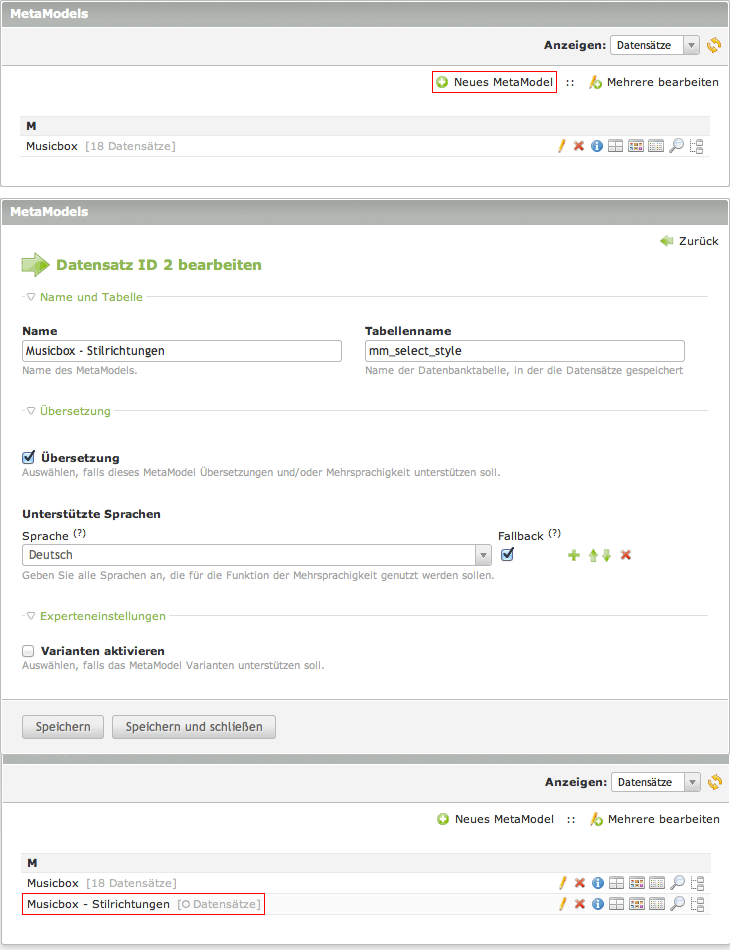Click the pencil edit icon for Musicbox - Stilrichtungen
Viewport: 730px width, 950px height.
point(562,904)
